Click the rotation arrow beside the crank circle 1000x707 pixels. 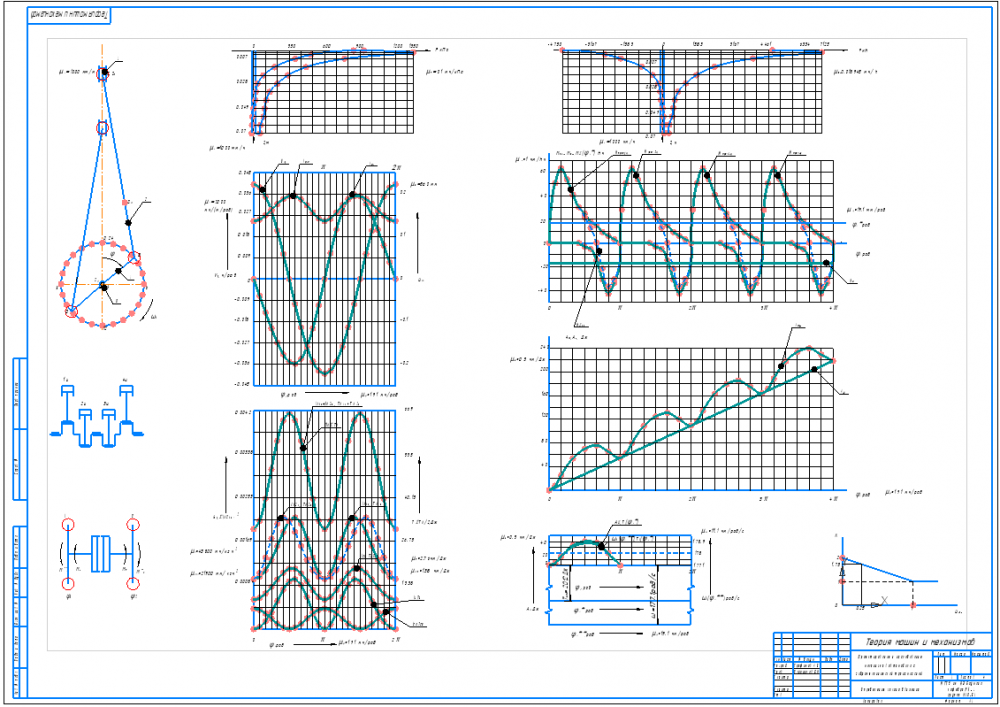pos(152,320)
